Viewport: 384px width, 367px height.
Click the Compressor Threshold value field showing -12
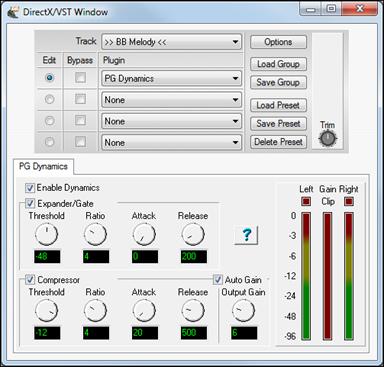[47, 333]
